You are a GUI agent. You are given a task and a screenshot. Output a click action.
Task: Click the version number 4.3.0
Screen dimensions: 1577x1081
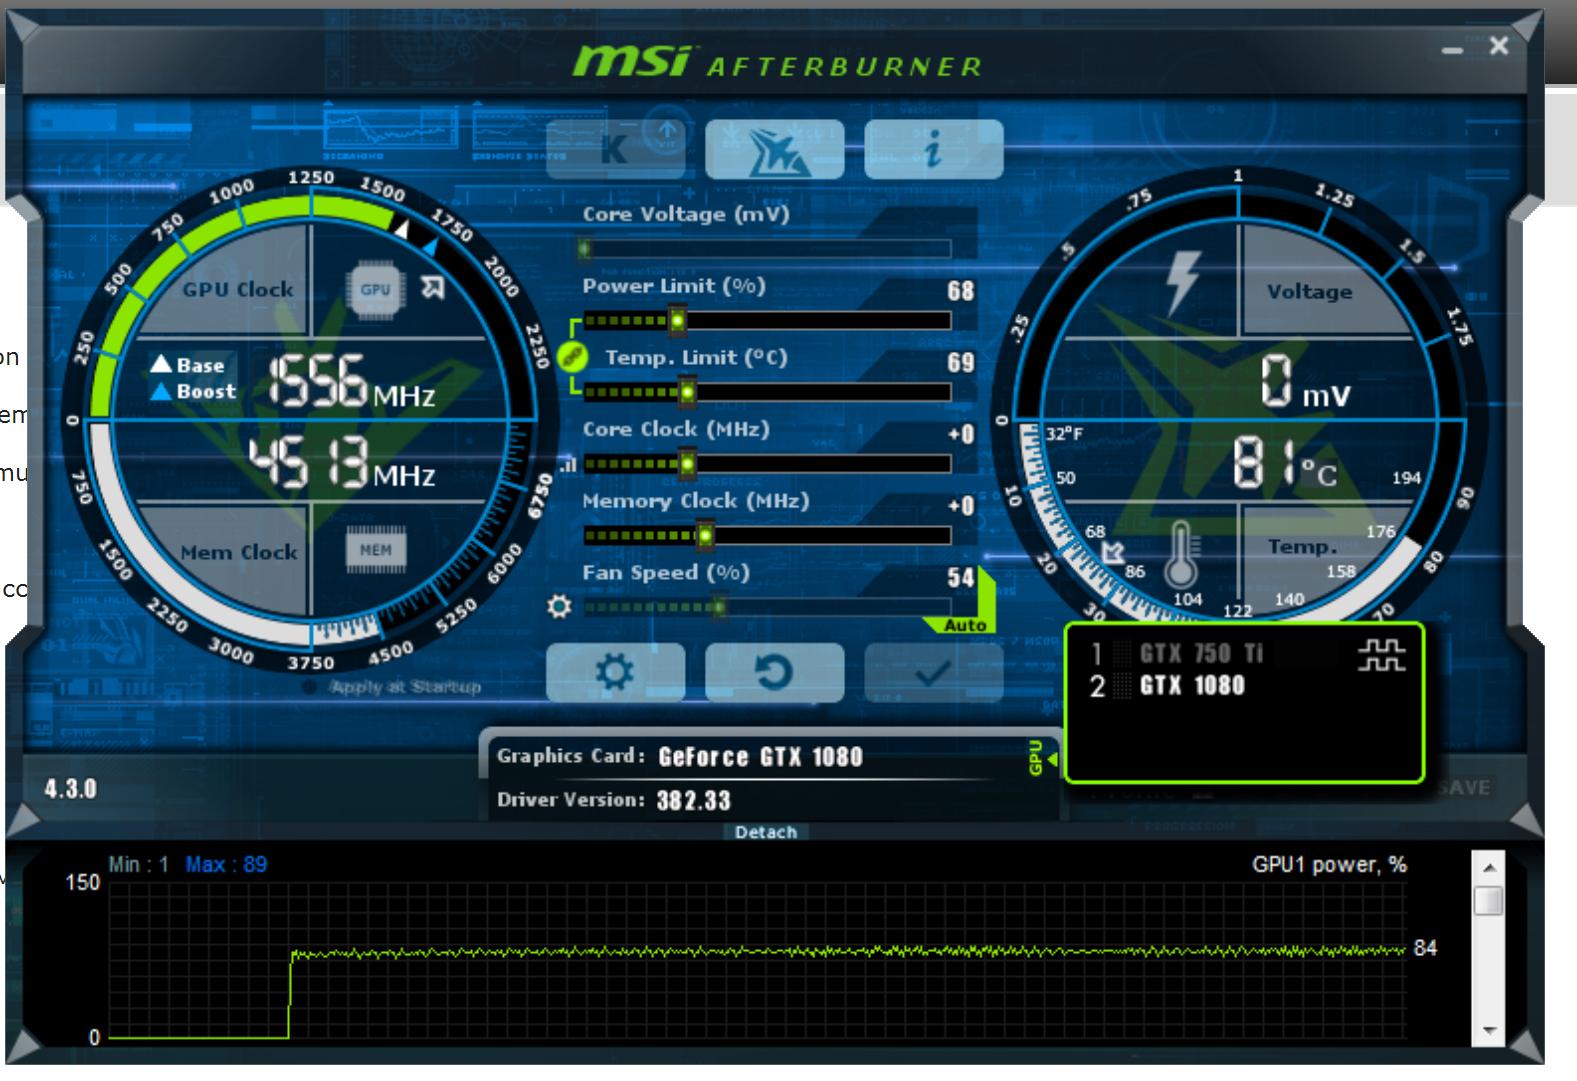(x=70, y=789)
